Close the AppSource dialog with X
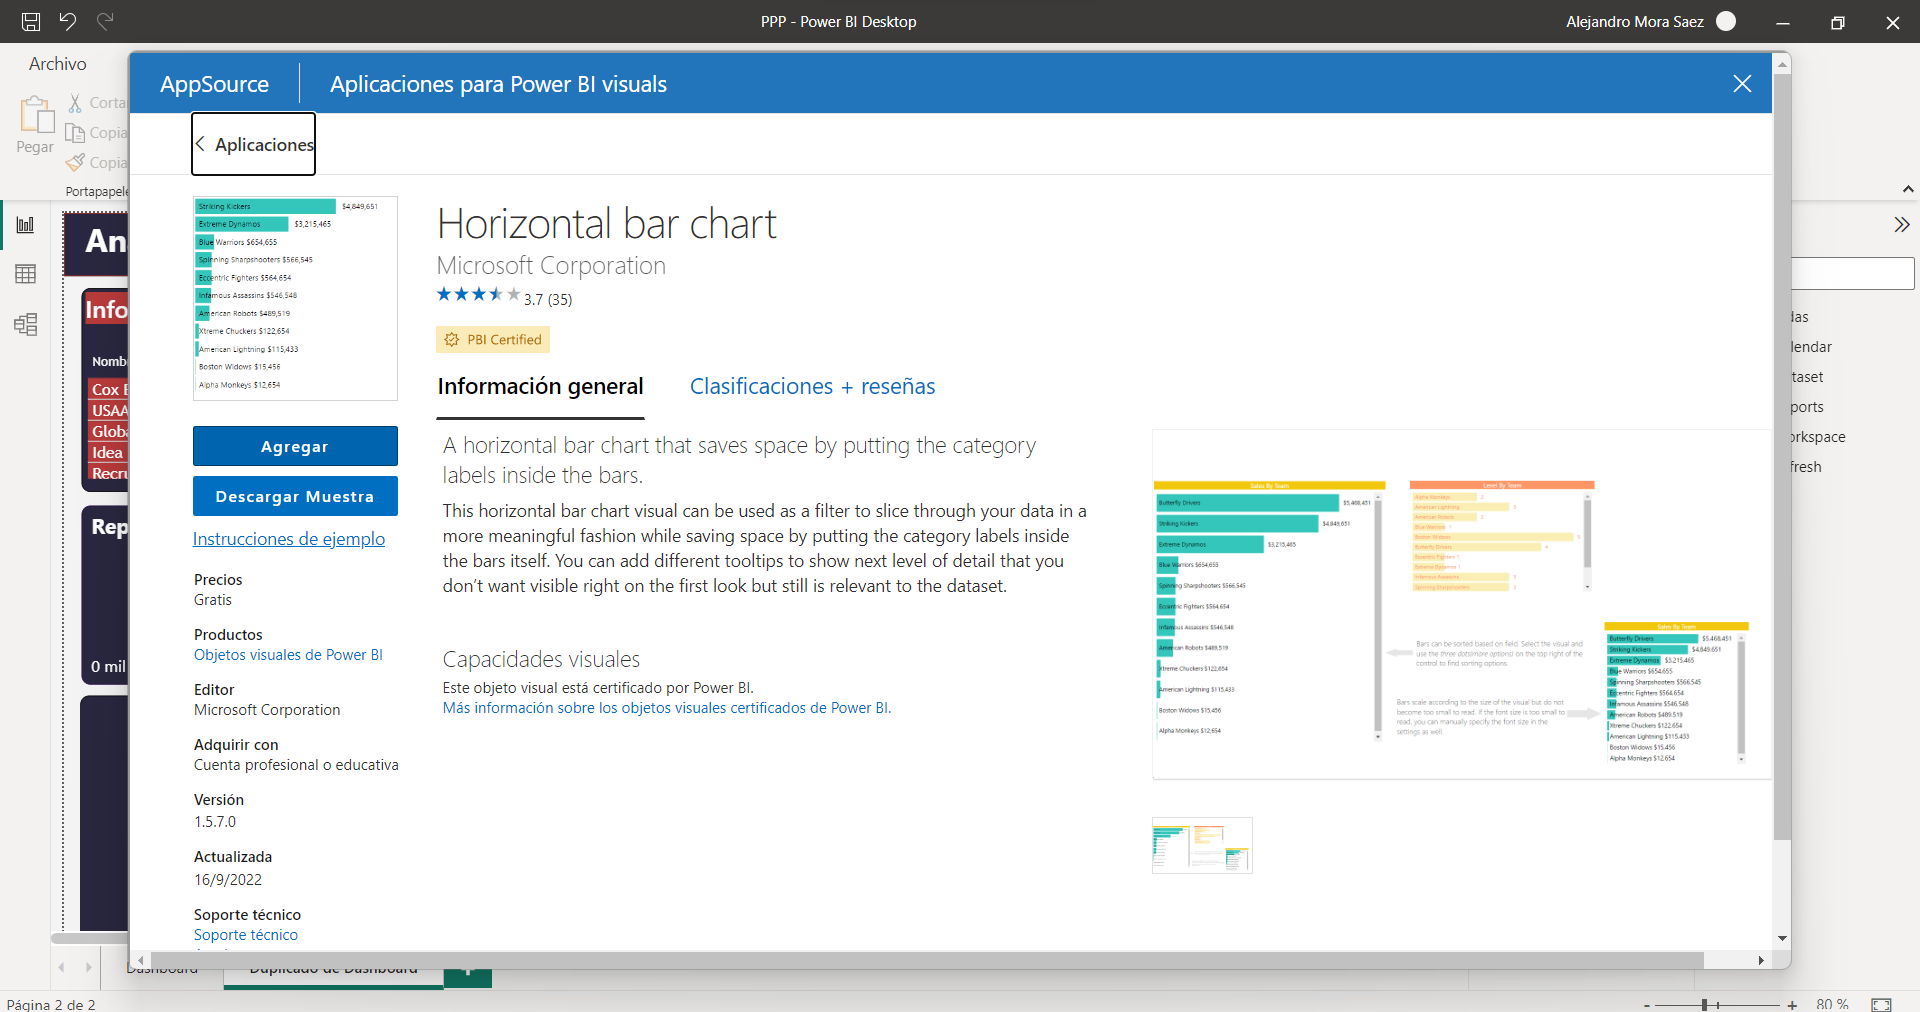This screenshot has height=1012, width=1920. (1742, 84)
